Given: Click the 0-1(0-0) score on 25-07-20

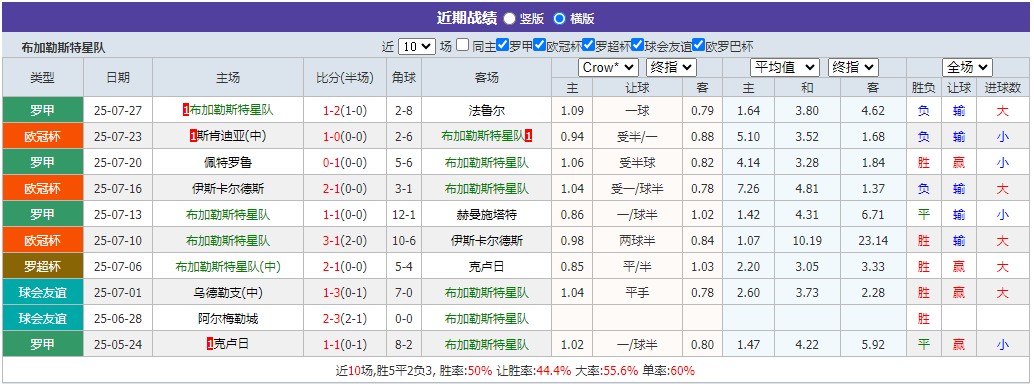Looking at the screenshot, I should click(x=345, y=162).
